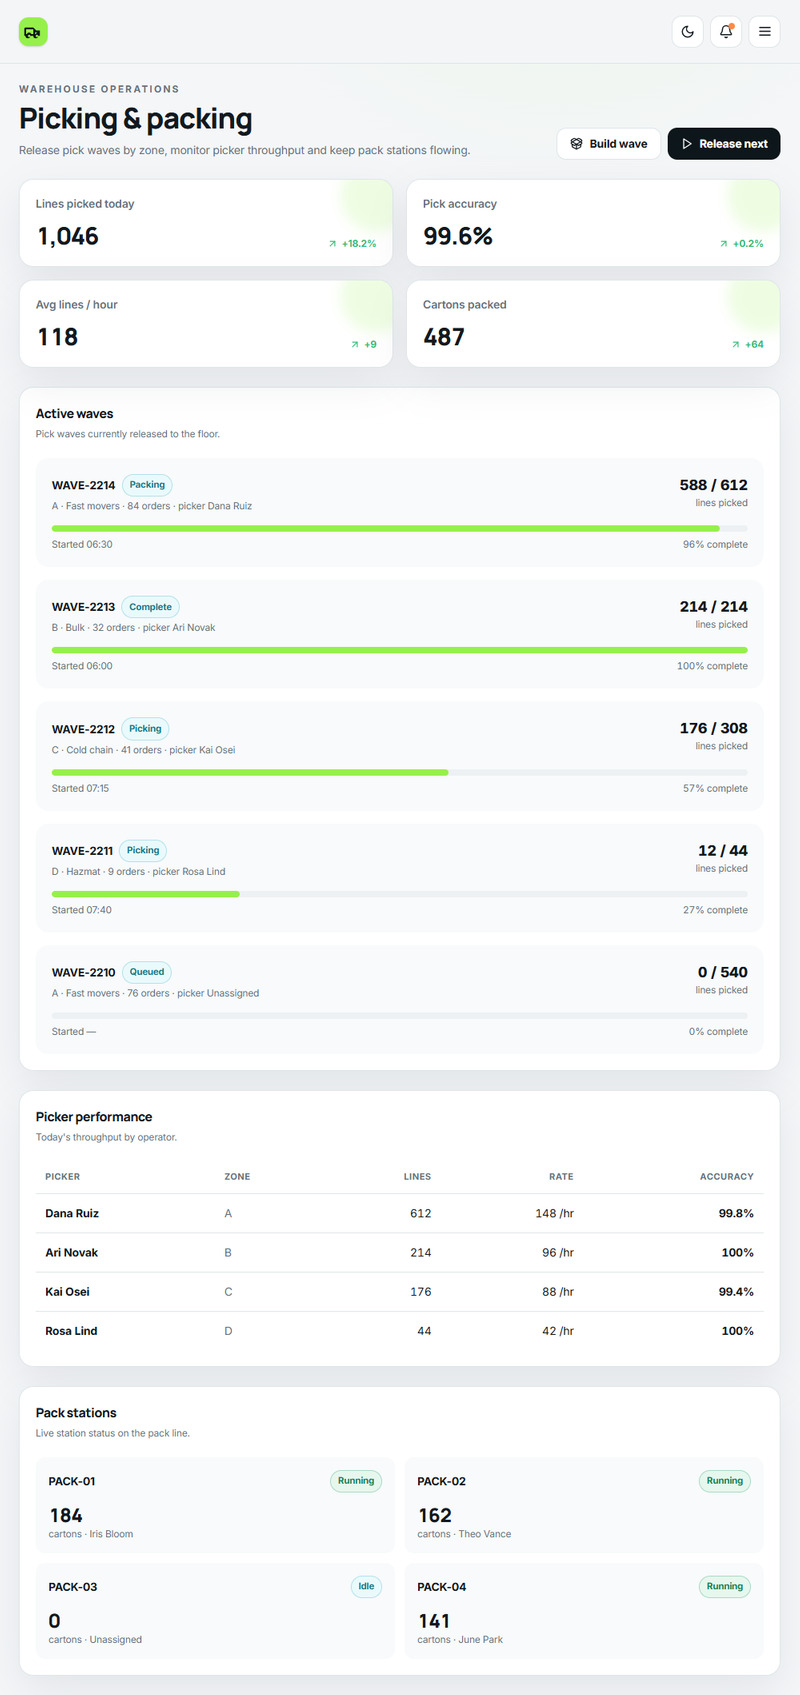
Task: Click the Pick accuracy trend arrow icon
Action: click(x=724, y=244)
